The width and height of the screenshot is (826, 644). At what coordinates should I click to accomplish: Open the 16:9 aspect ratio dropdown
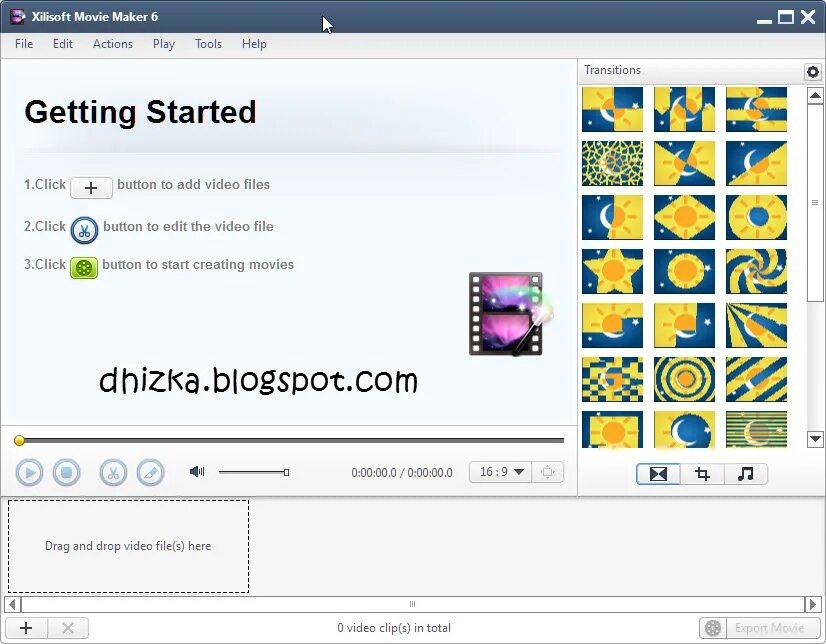[x=500, y=472]
